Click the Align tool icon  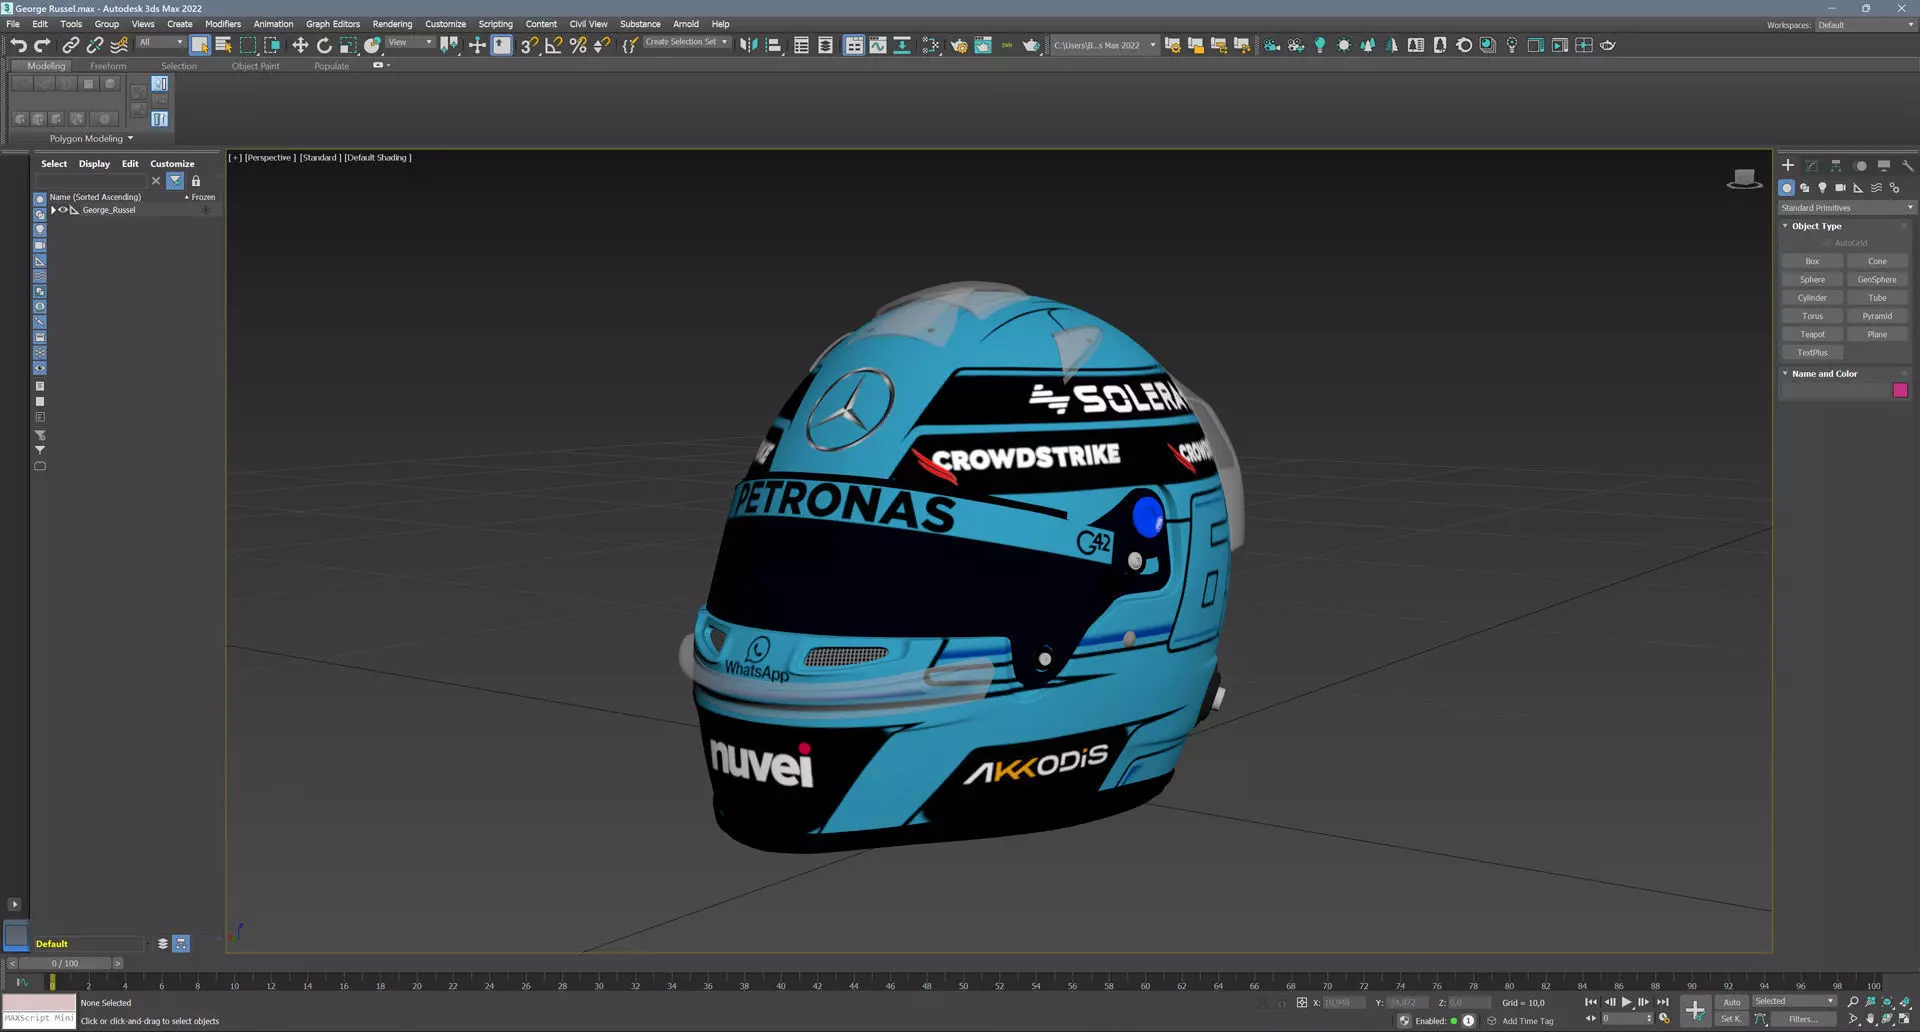click(x=773, y=45)
